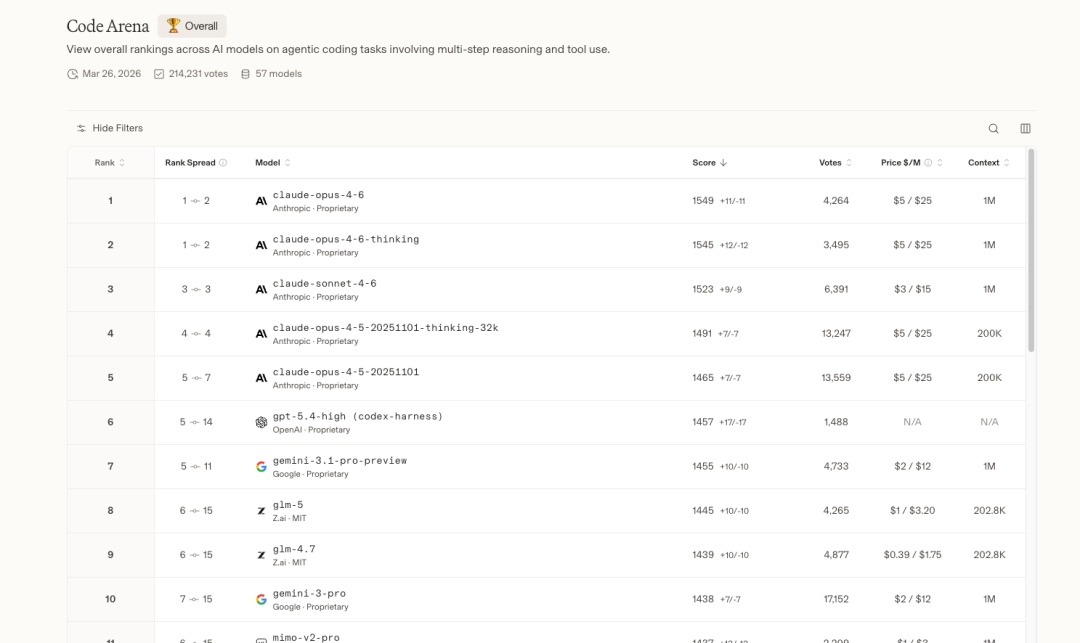
Task: Click the table vertical scrollbar
Action: tap(1031, 250)
